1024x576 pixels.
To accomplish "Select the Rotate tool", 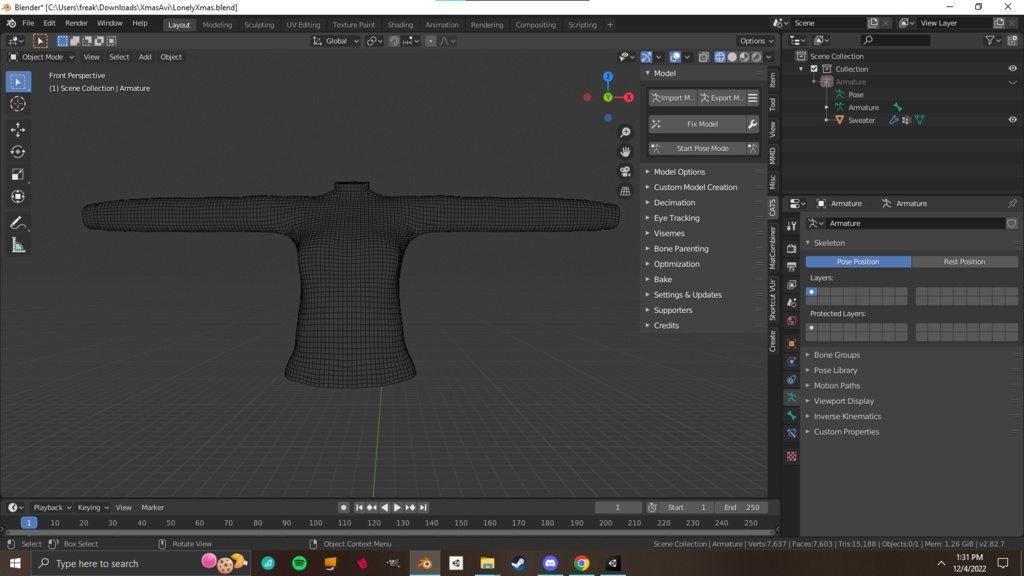I will pos(18,152).
